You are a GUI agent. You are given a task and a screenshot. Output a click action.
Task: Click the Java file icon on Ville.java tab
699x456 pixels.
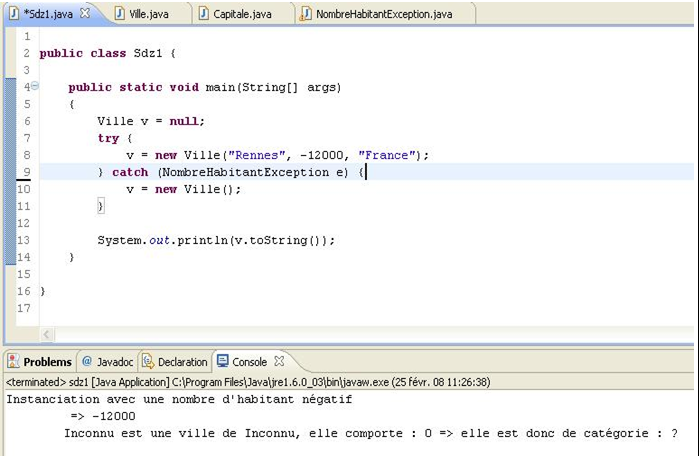[119, 13]
